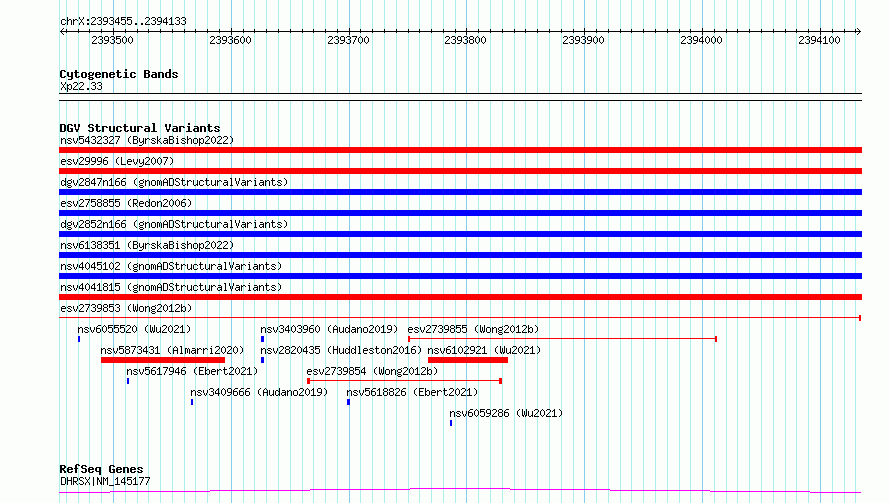Click the 2393800 ruler position label

465,40
